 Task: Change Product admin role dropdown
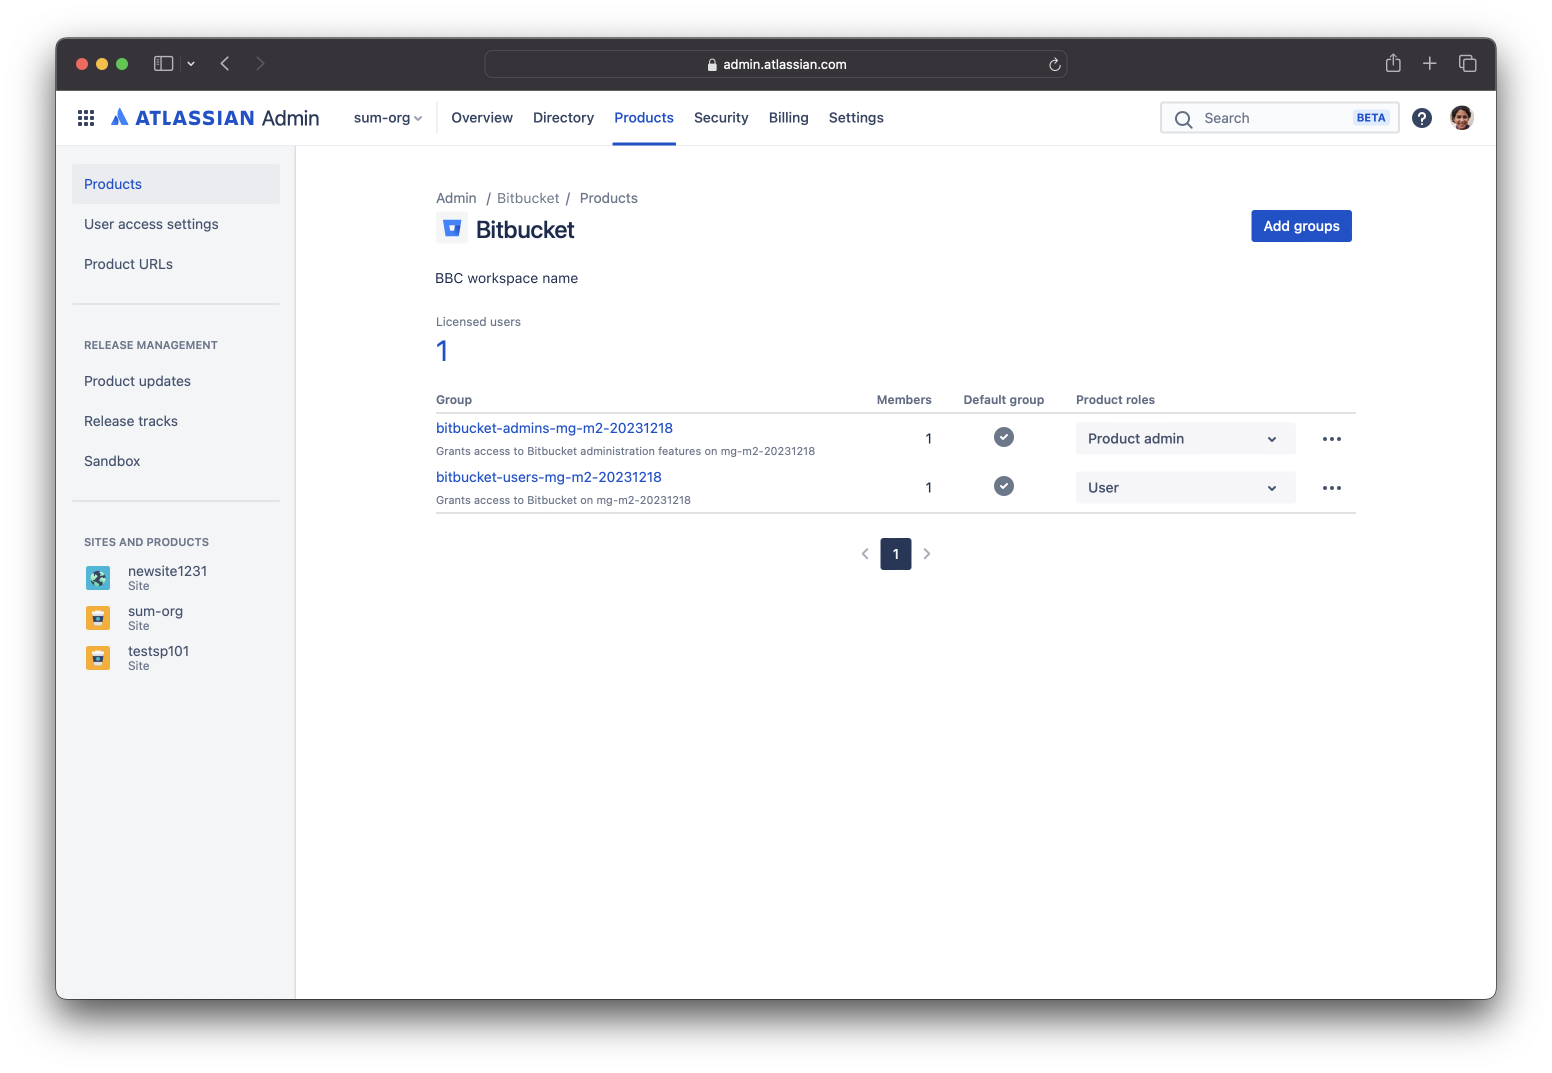tap(1184, 438)
